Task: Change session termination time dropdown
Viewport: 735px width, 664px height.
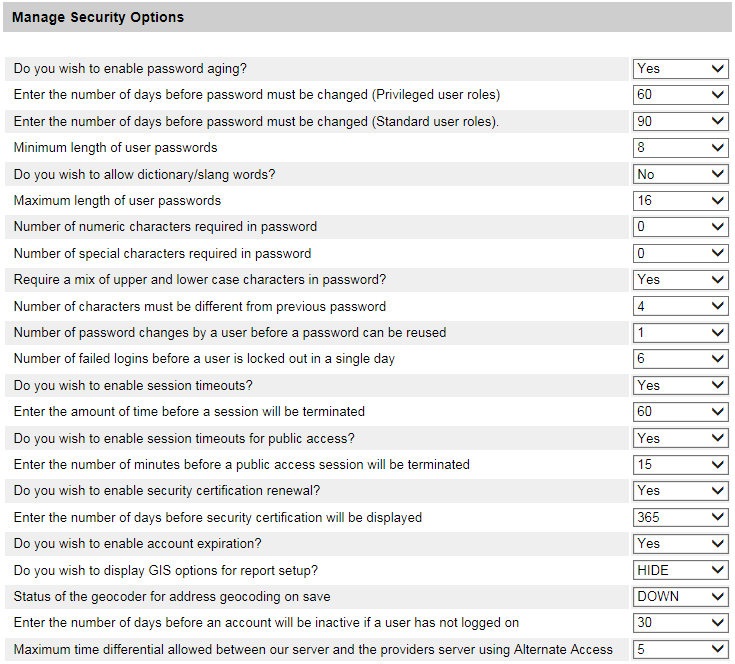Action: (x=681, y=411)
